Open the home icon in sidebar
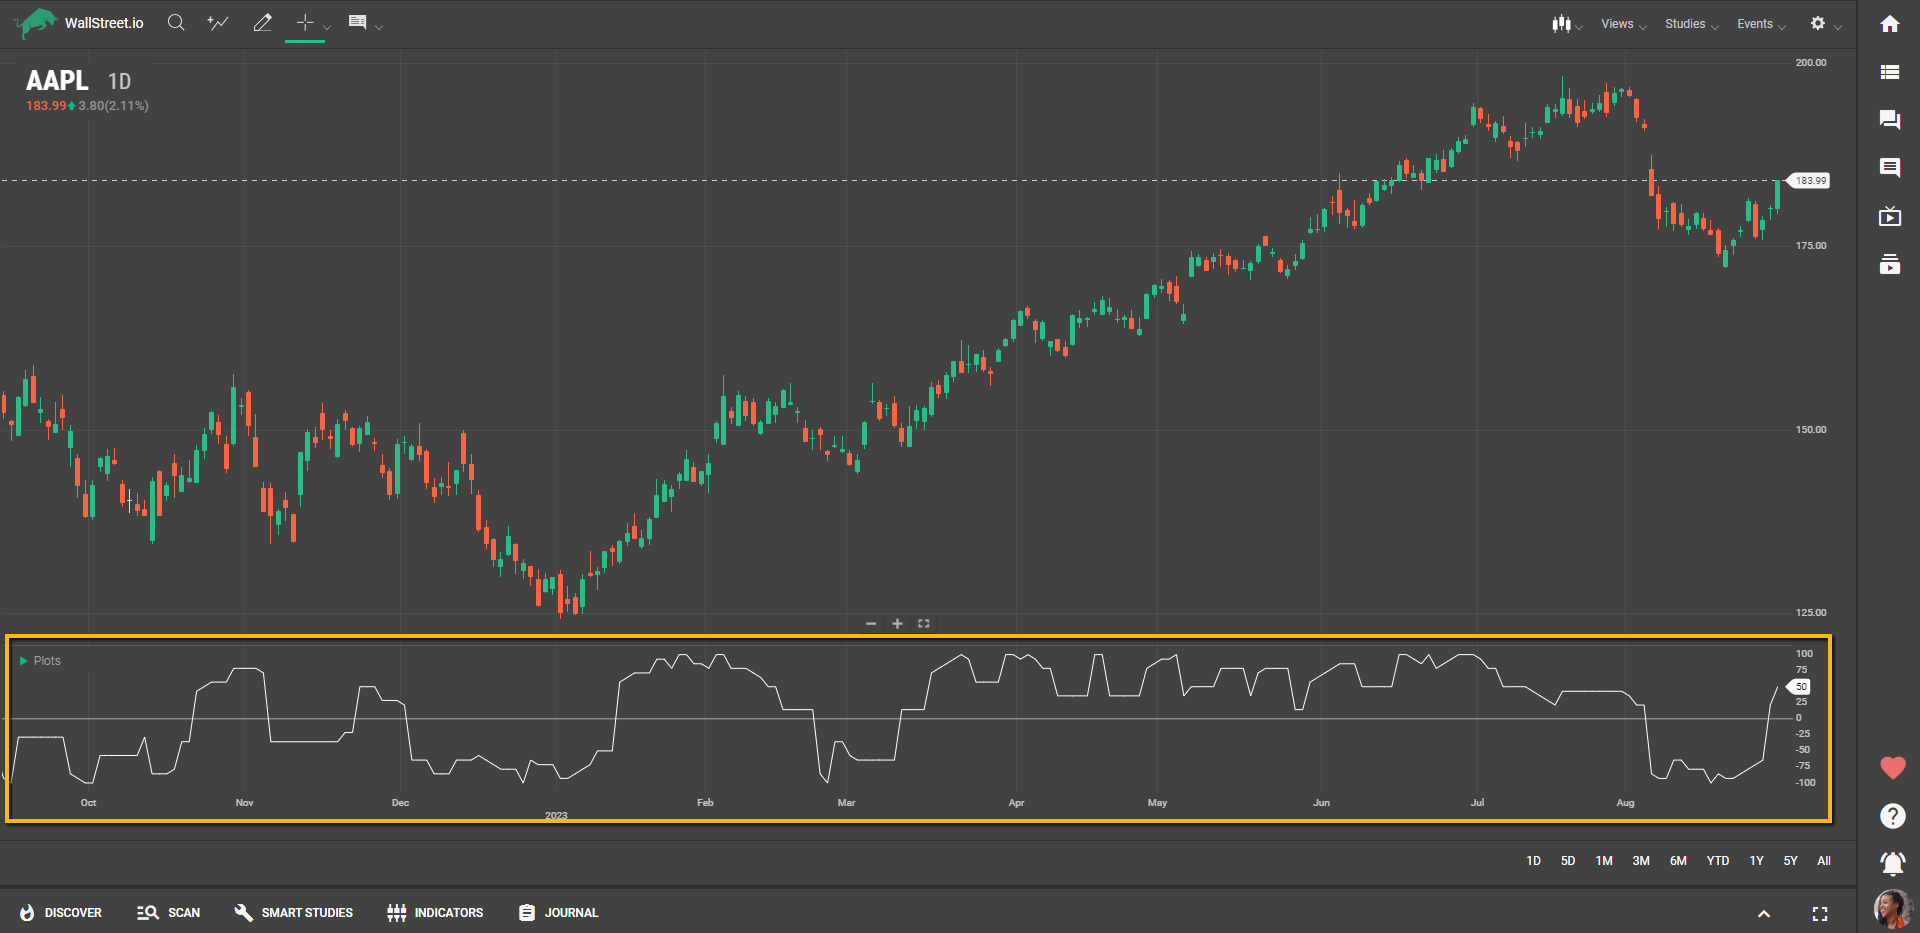1920x933 pixels. point(1889,24)
